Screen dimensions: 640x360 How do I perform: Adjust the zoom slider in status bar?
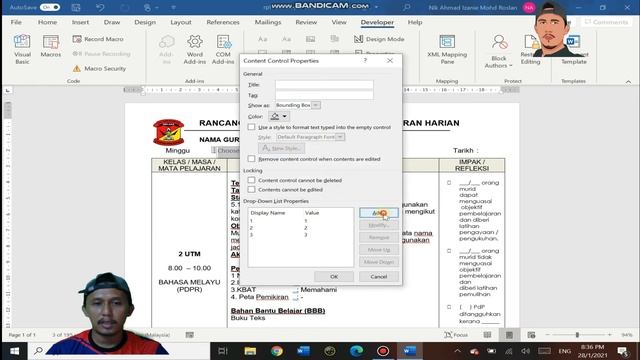(x=577, y=335)
